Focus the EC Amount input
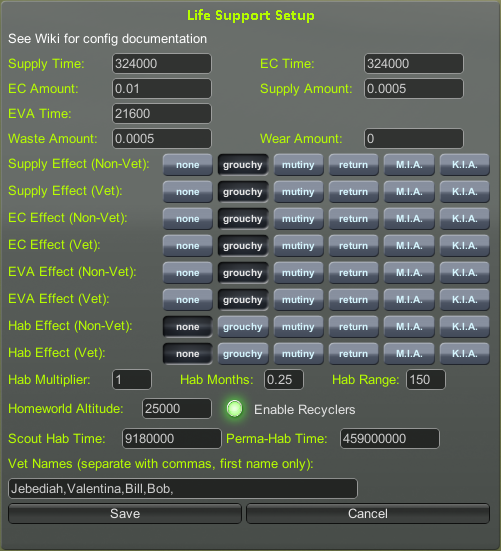This screenshot has width=501, height=551. [162, 89]
